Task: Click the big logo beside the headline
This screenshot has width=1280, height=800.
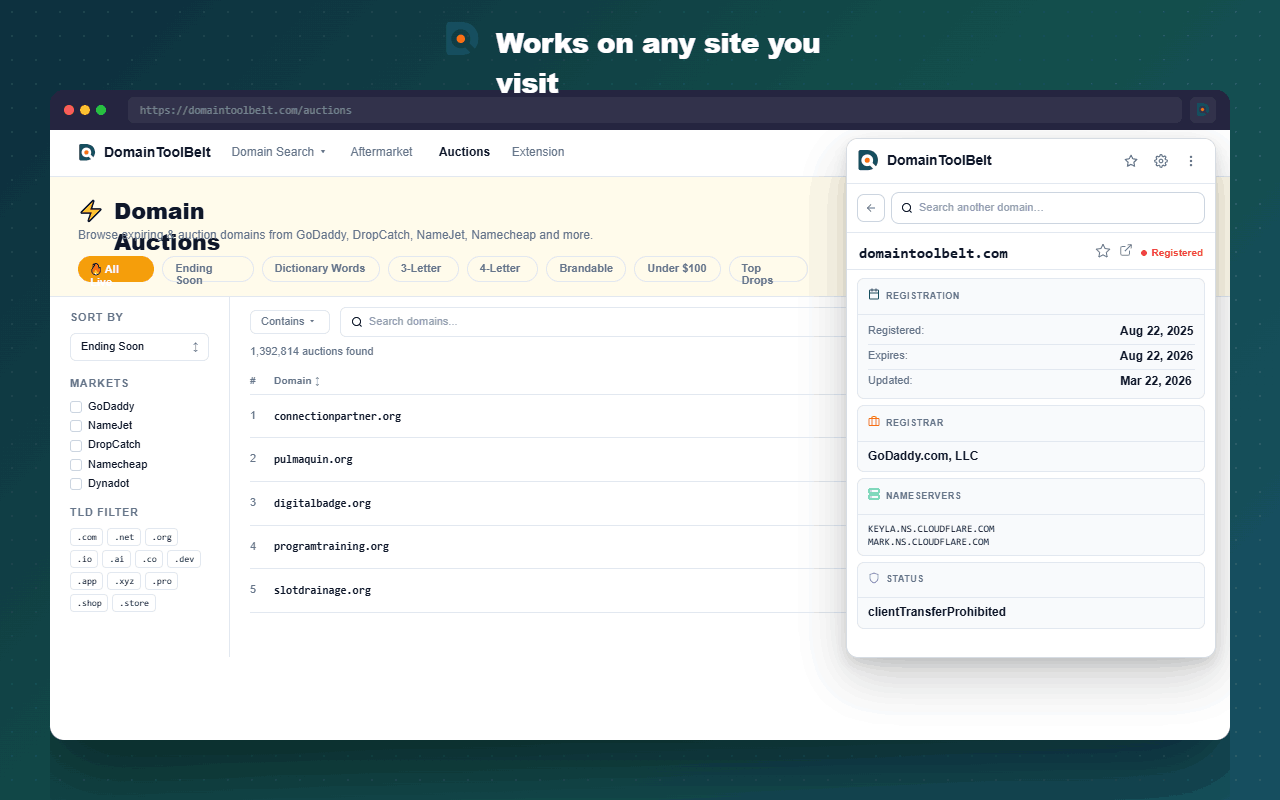Action: [461, 39]
